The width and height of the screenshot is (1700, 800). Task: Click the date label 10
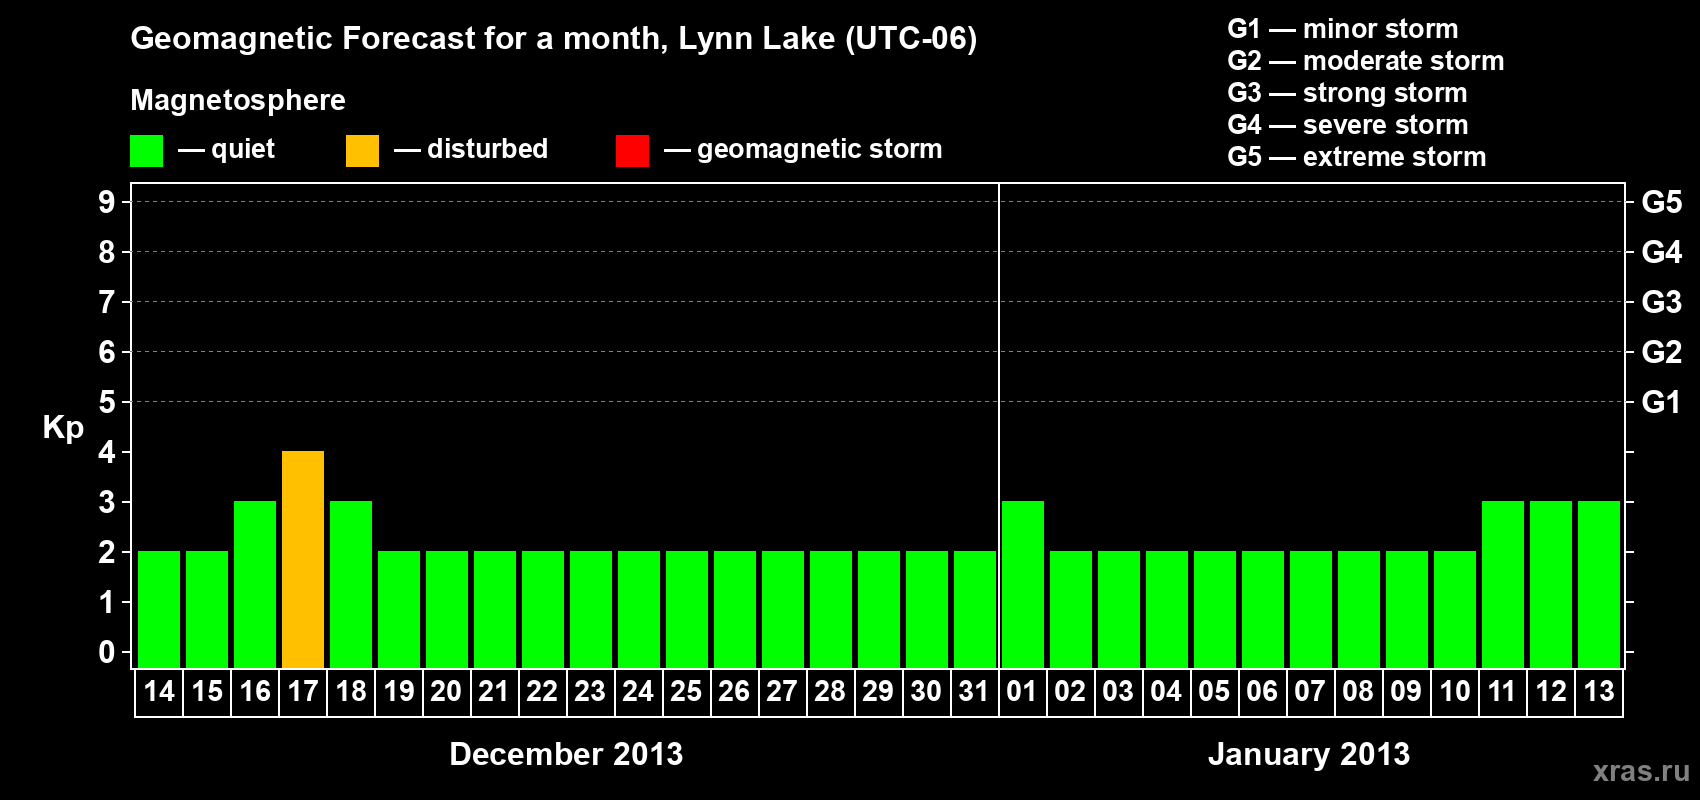[x=1455, y=691]
